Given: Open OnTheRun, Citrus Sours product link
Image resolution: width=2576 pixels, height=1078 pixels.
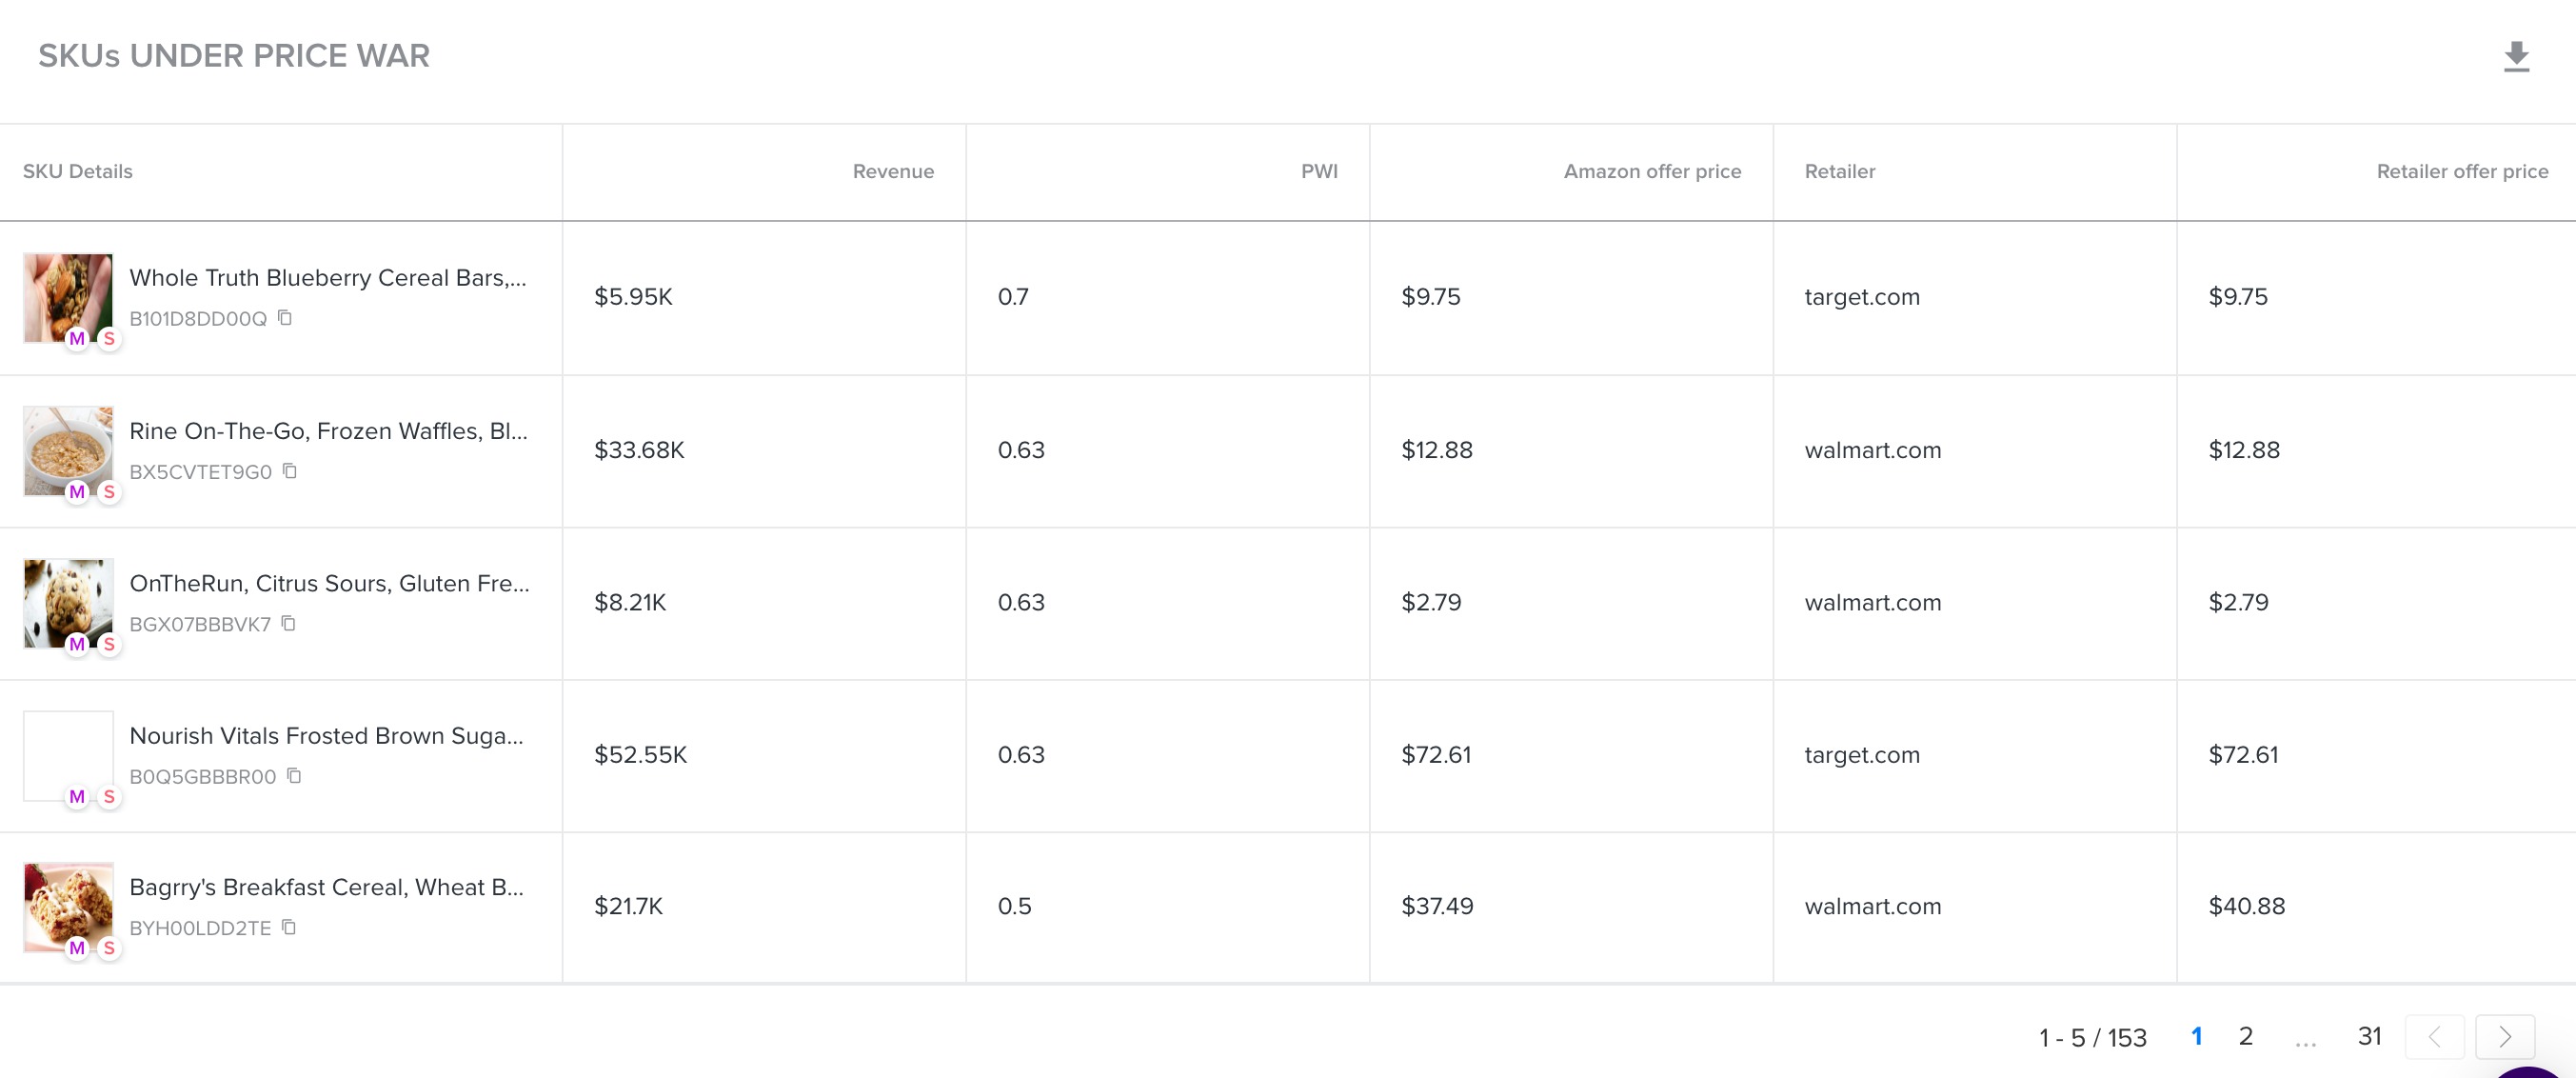Looking at the screenshot, I should click(329, 583).
